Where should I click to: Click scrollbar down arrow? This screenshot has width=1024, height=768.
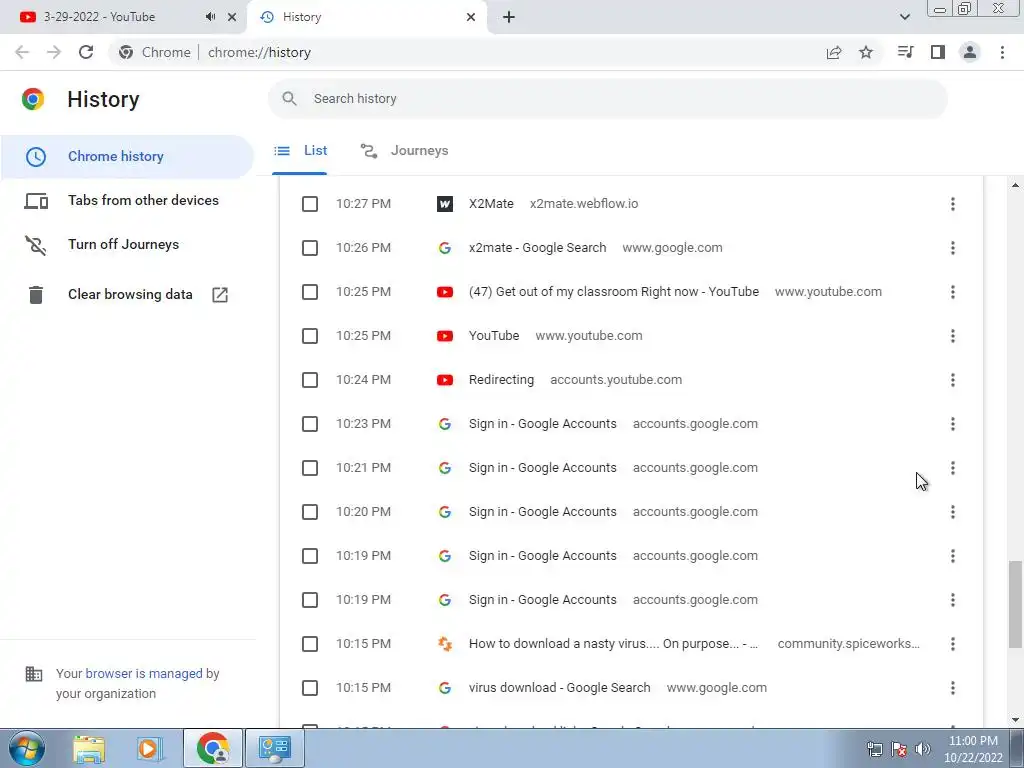[1015, 720]
